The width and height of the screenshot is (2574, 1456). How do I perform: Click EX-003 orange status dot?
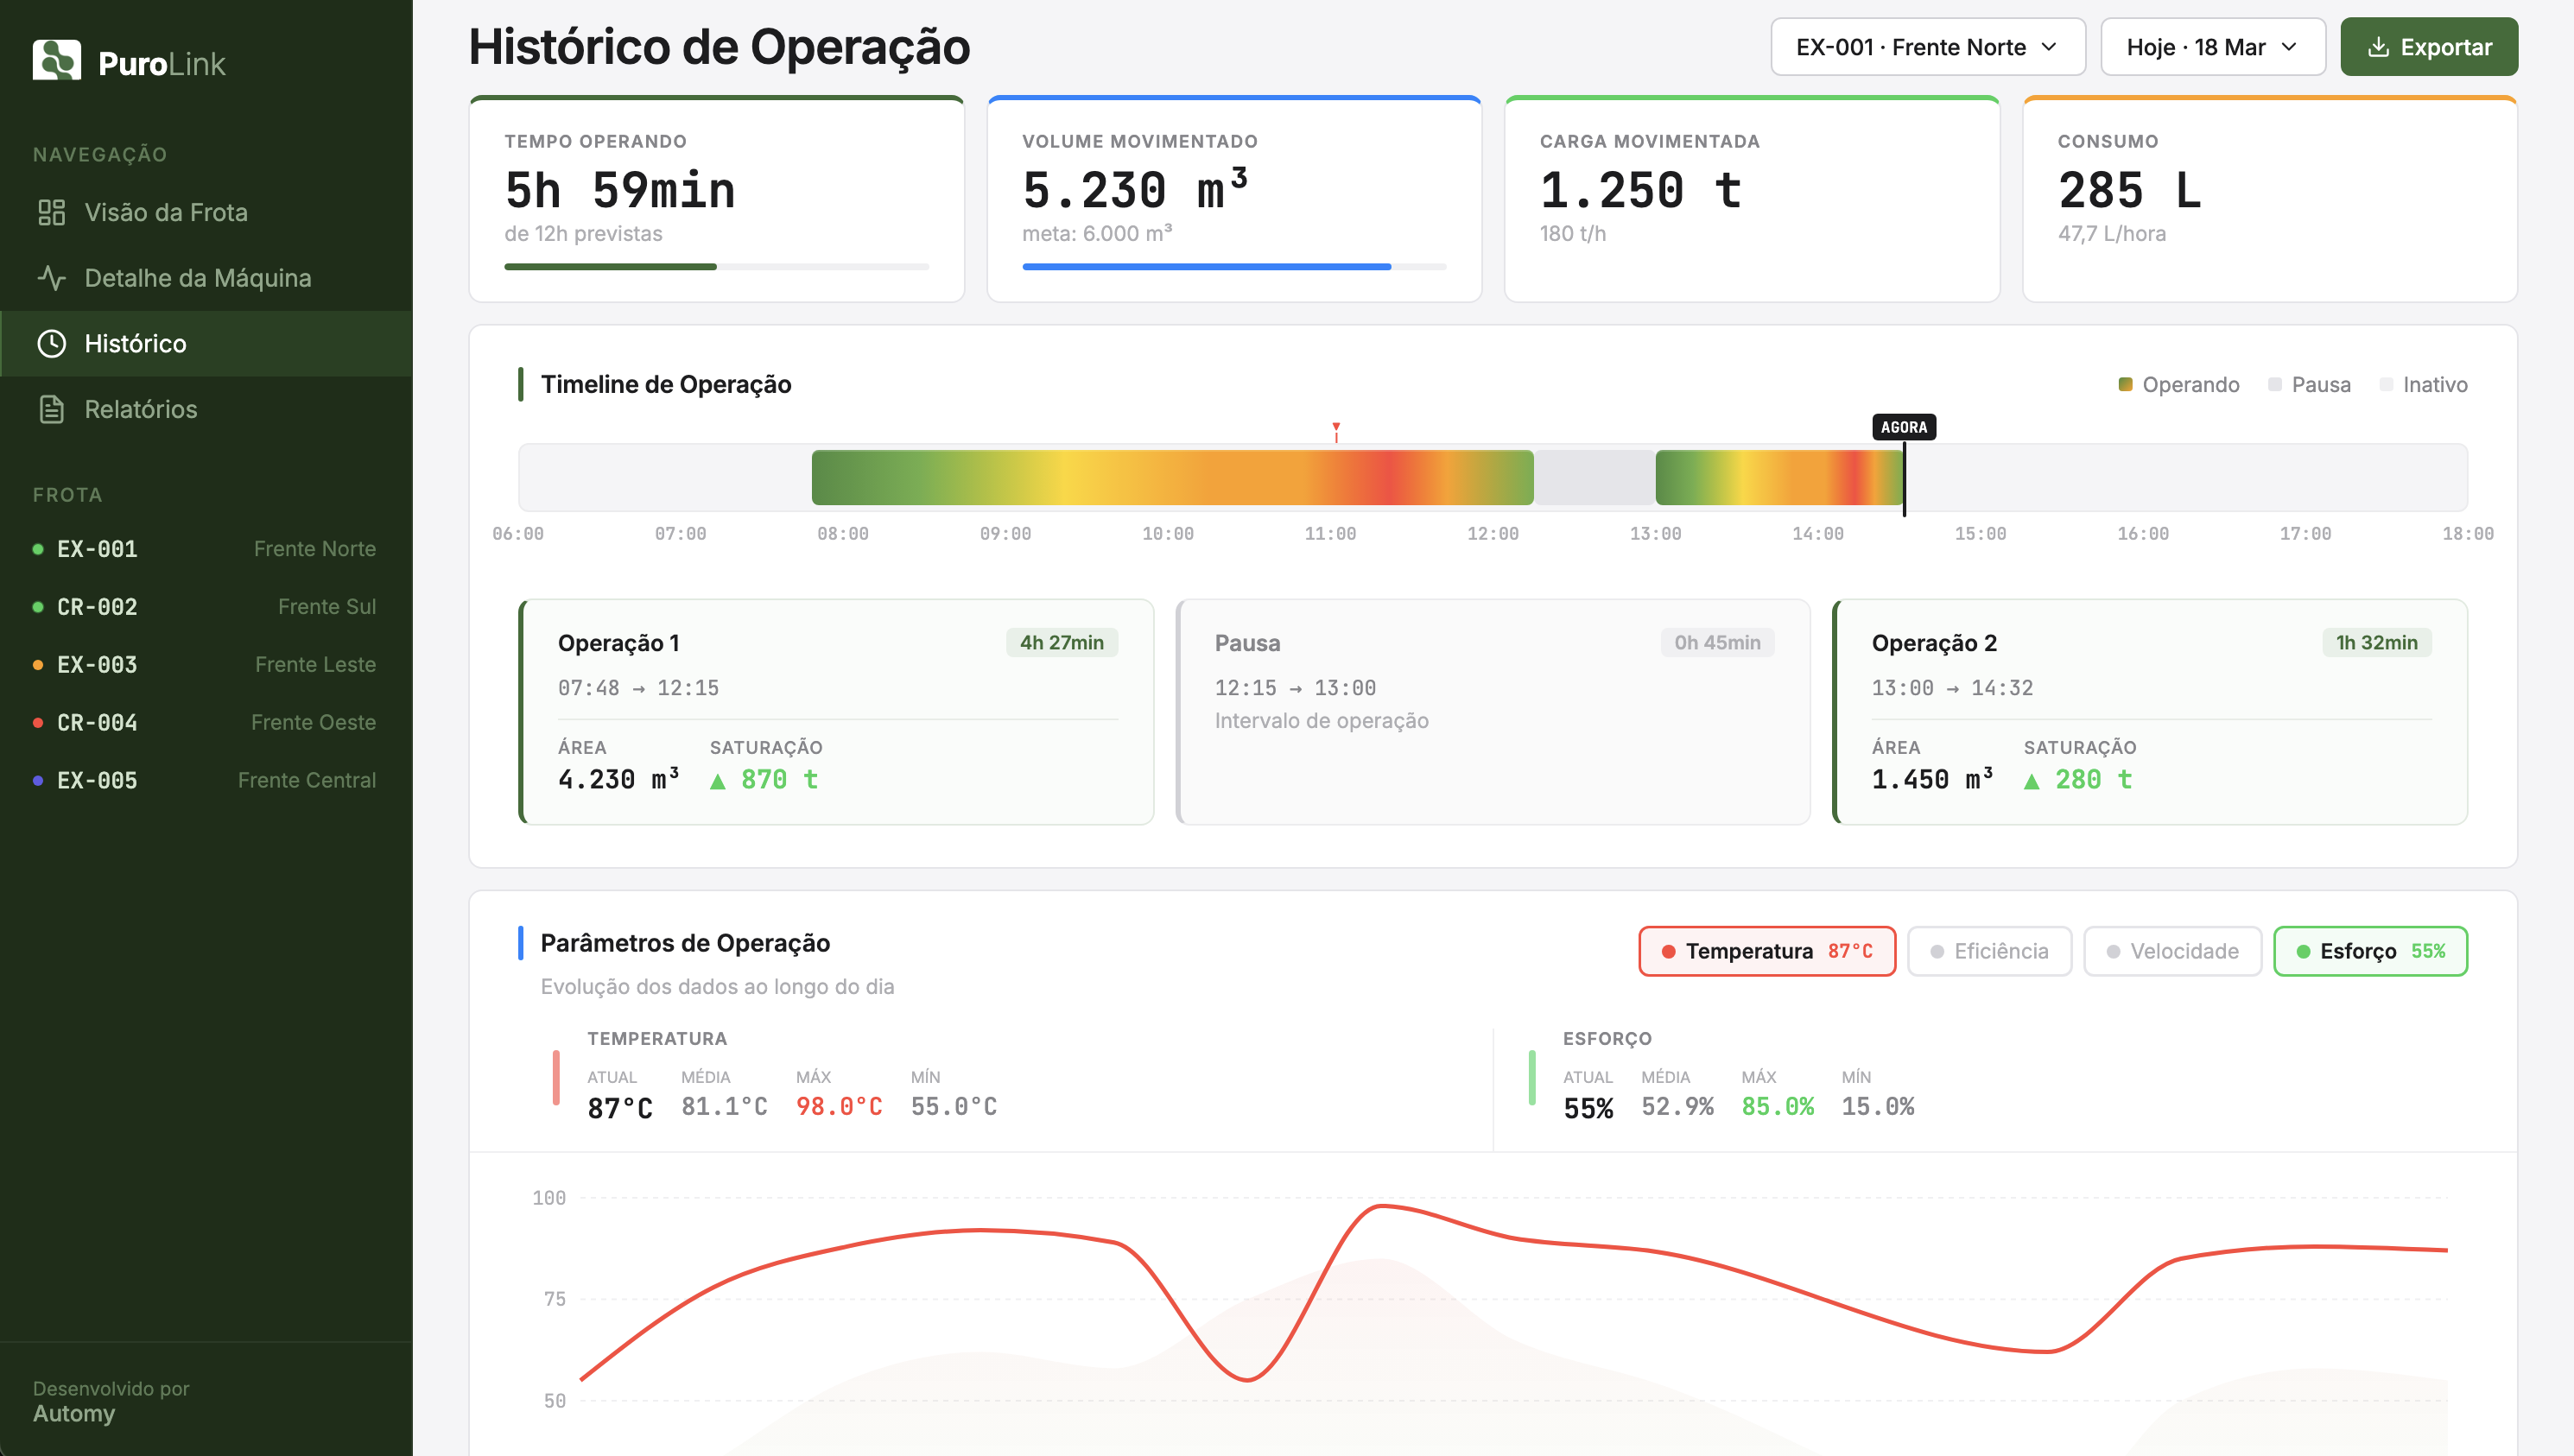coord(38,665)
